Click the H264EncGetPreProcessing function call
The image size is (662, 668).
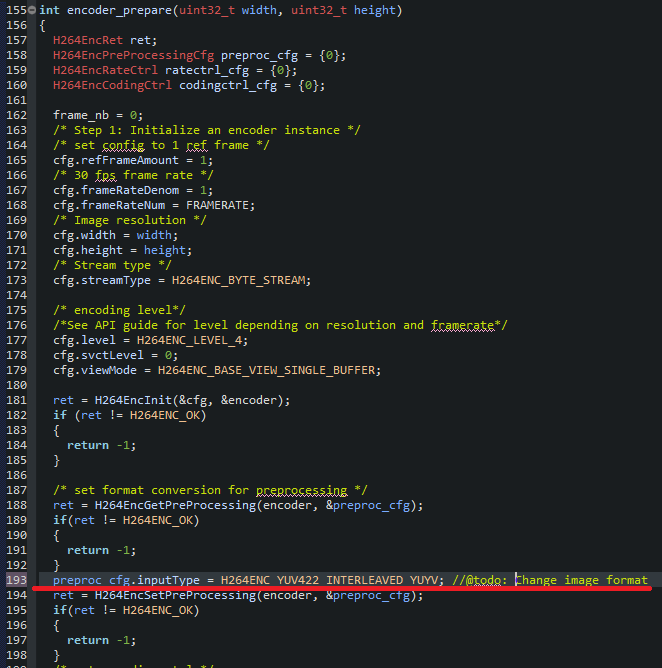[259, 505]
